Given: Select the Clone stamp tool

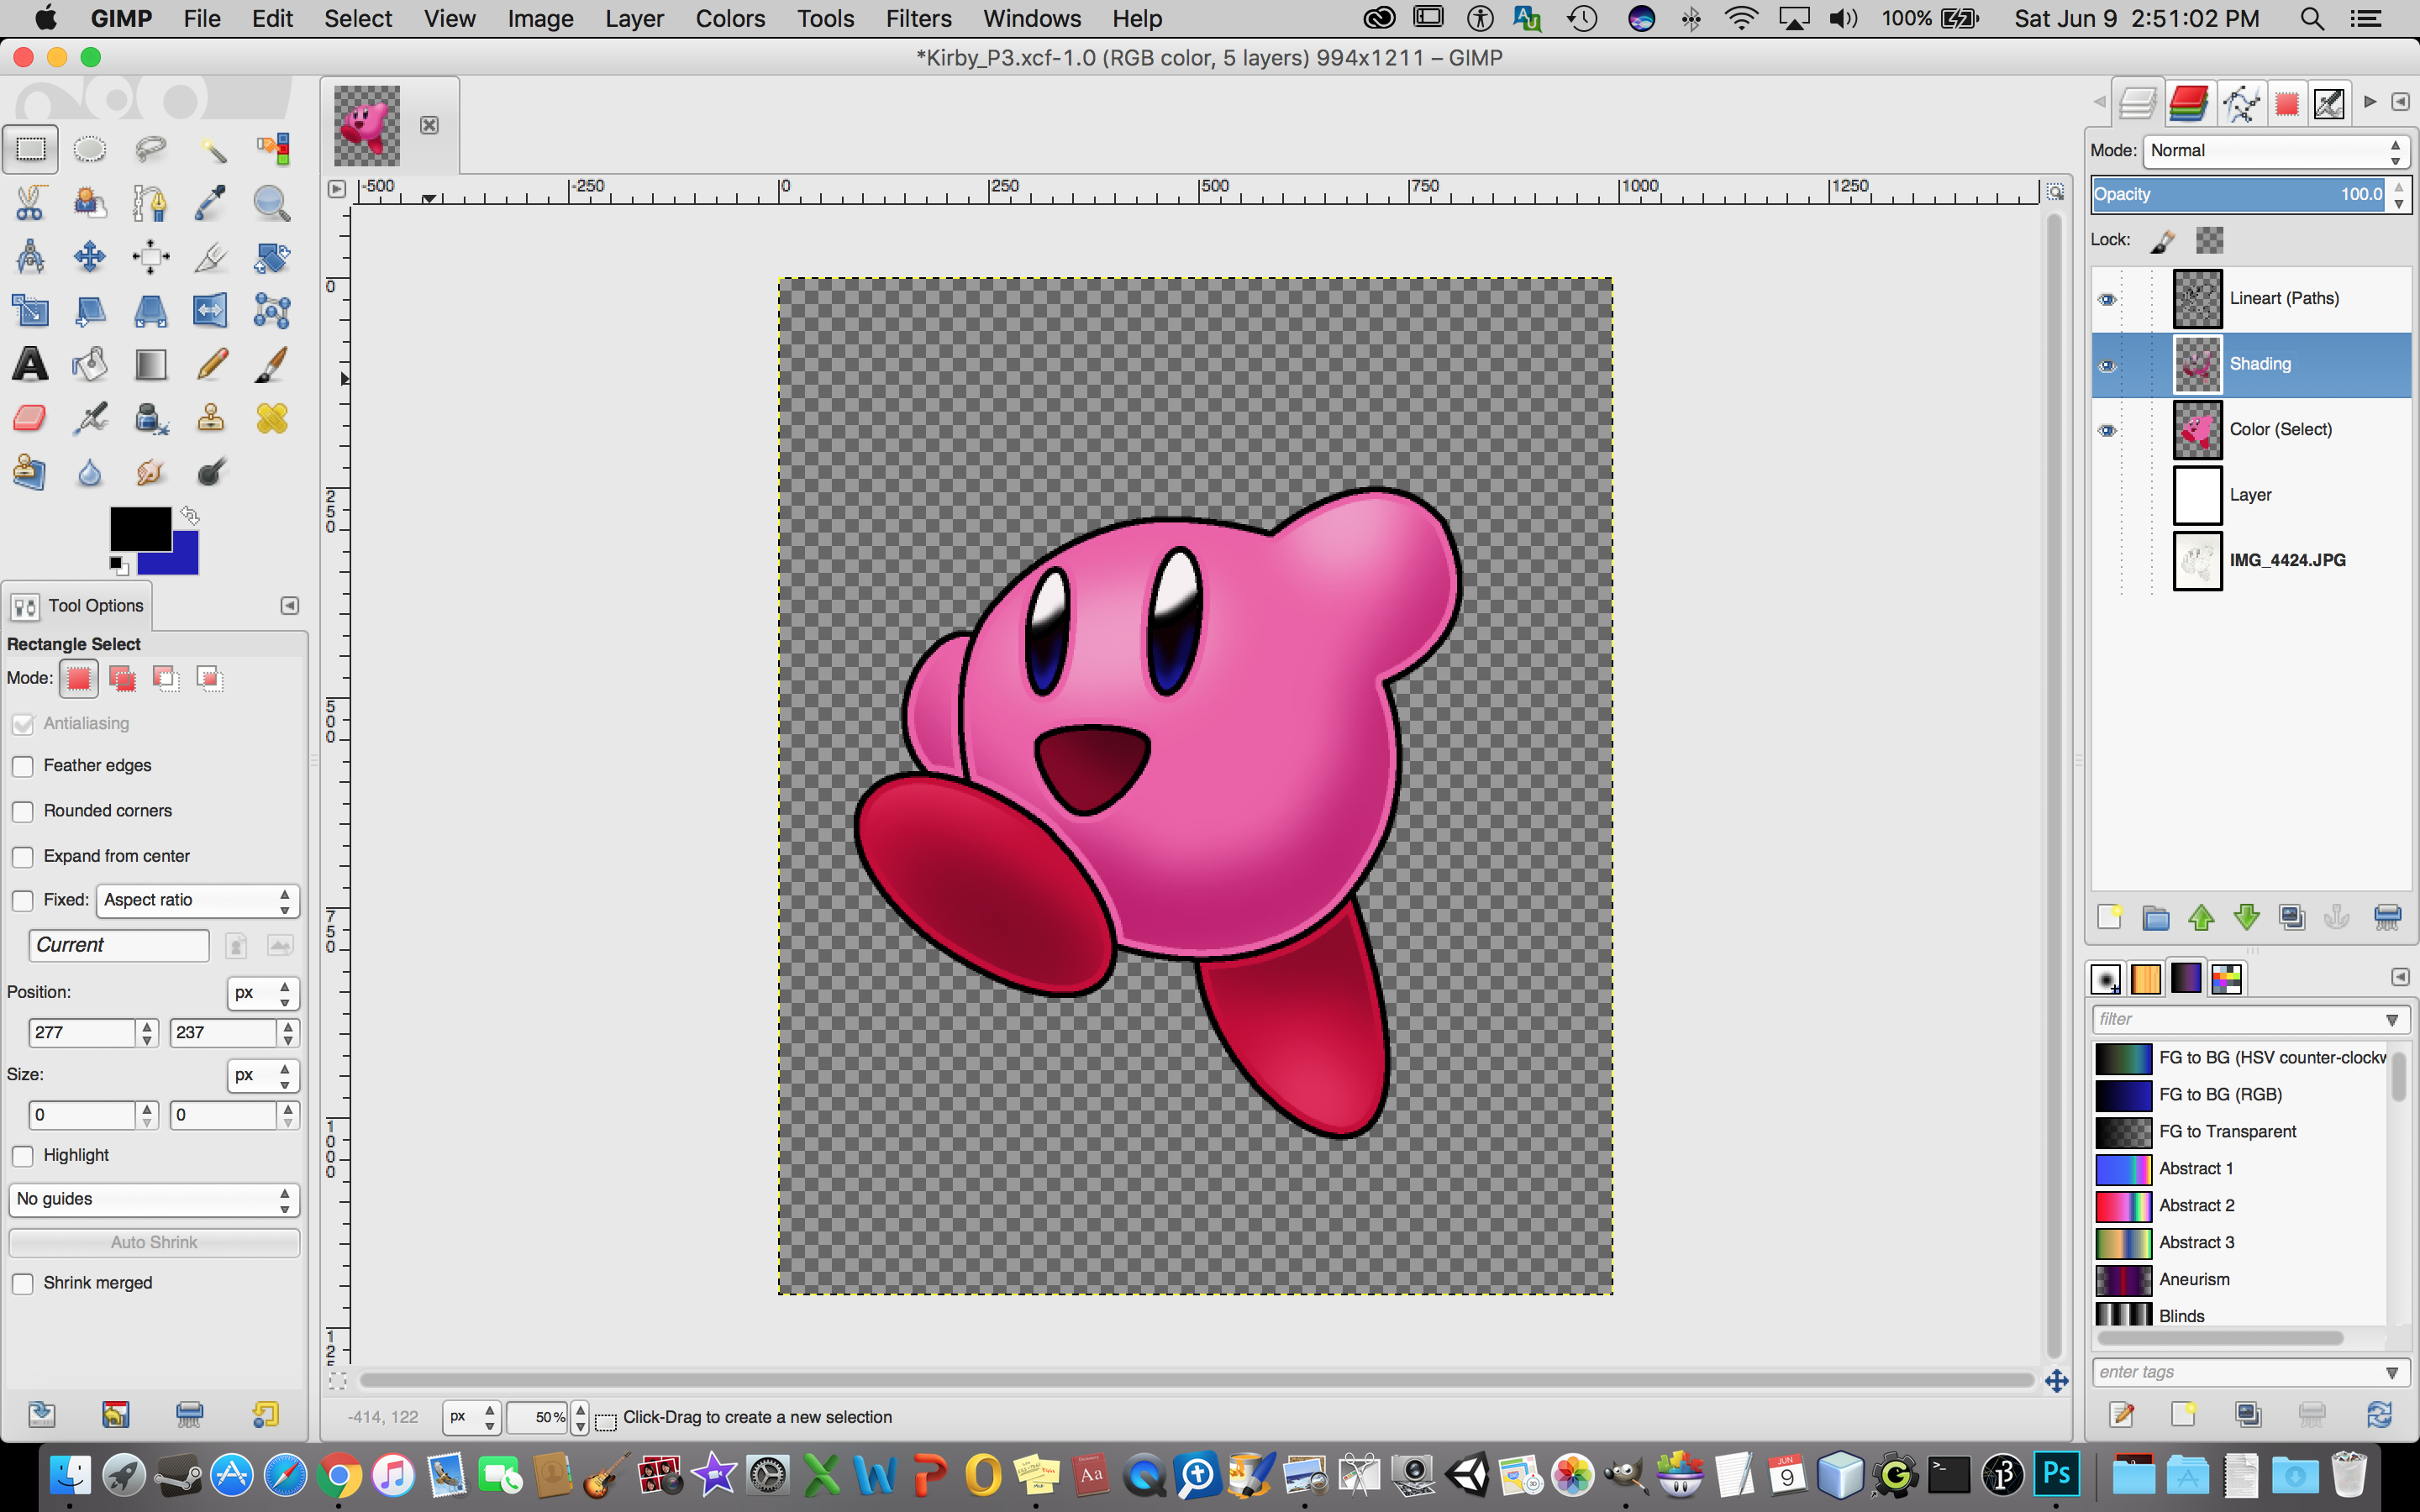Looking at the screenshot, I should 211,418.
